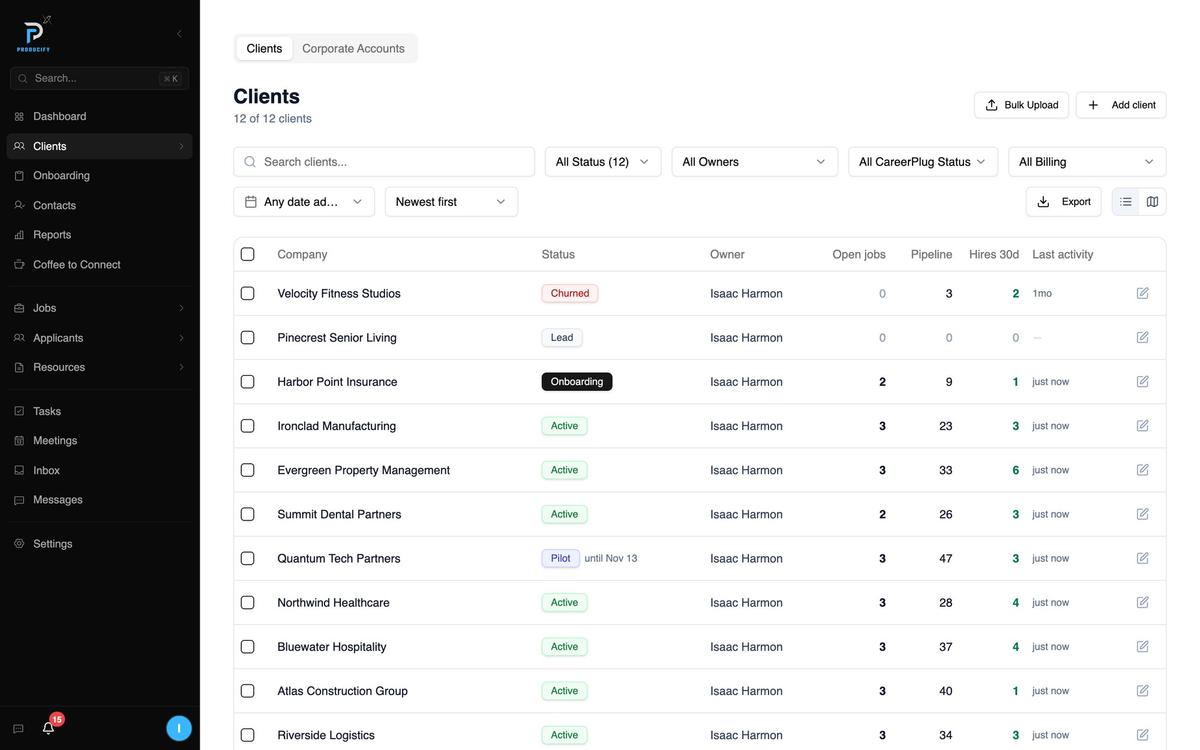The width and height of the screenshot is (1200, 750).
Task: Click the Company column header
Action: [x=302, y=254]
